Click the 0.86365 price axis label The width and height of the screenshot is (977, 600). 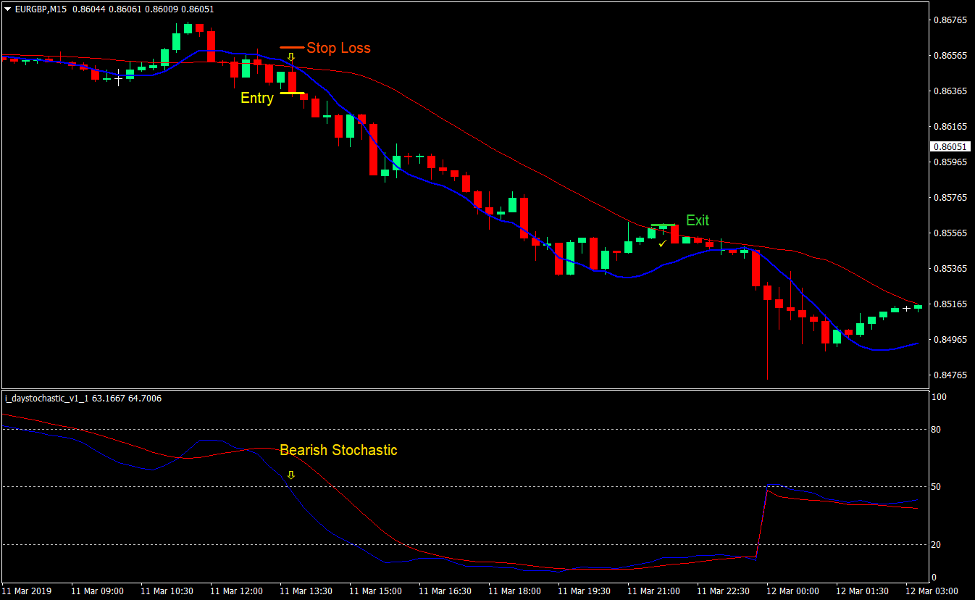(x=950, y=91)
